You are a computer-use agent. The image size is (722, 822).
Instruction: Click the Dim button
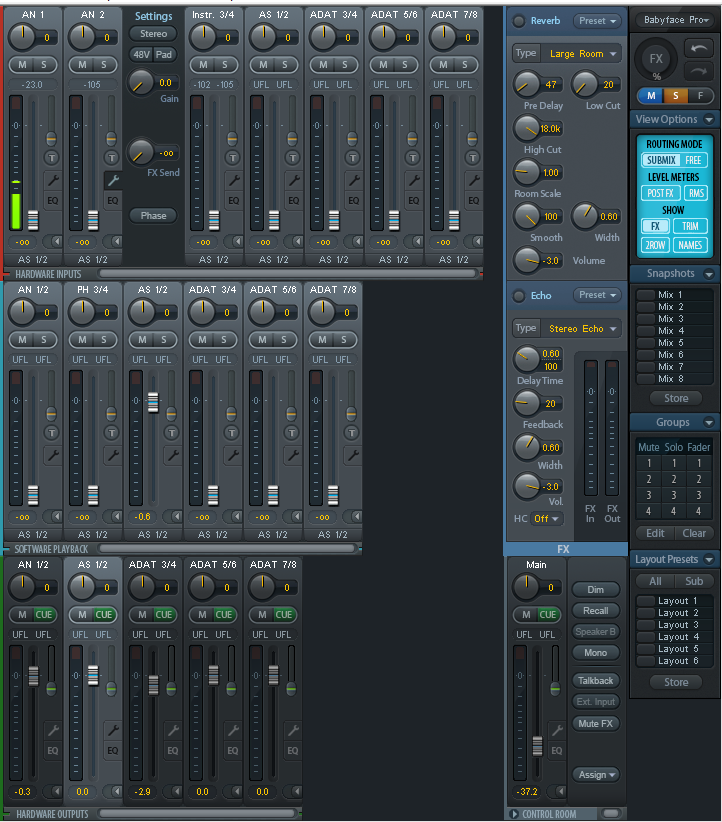596,590
